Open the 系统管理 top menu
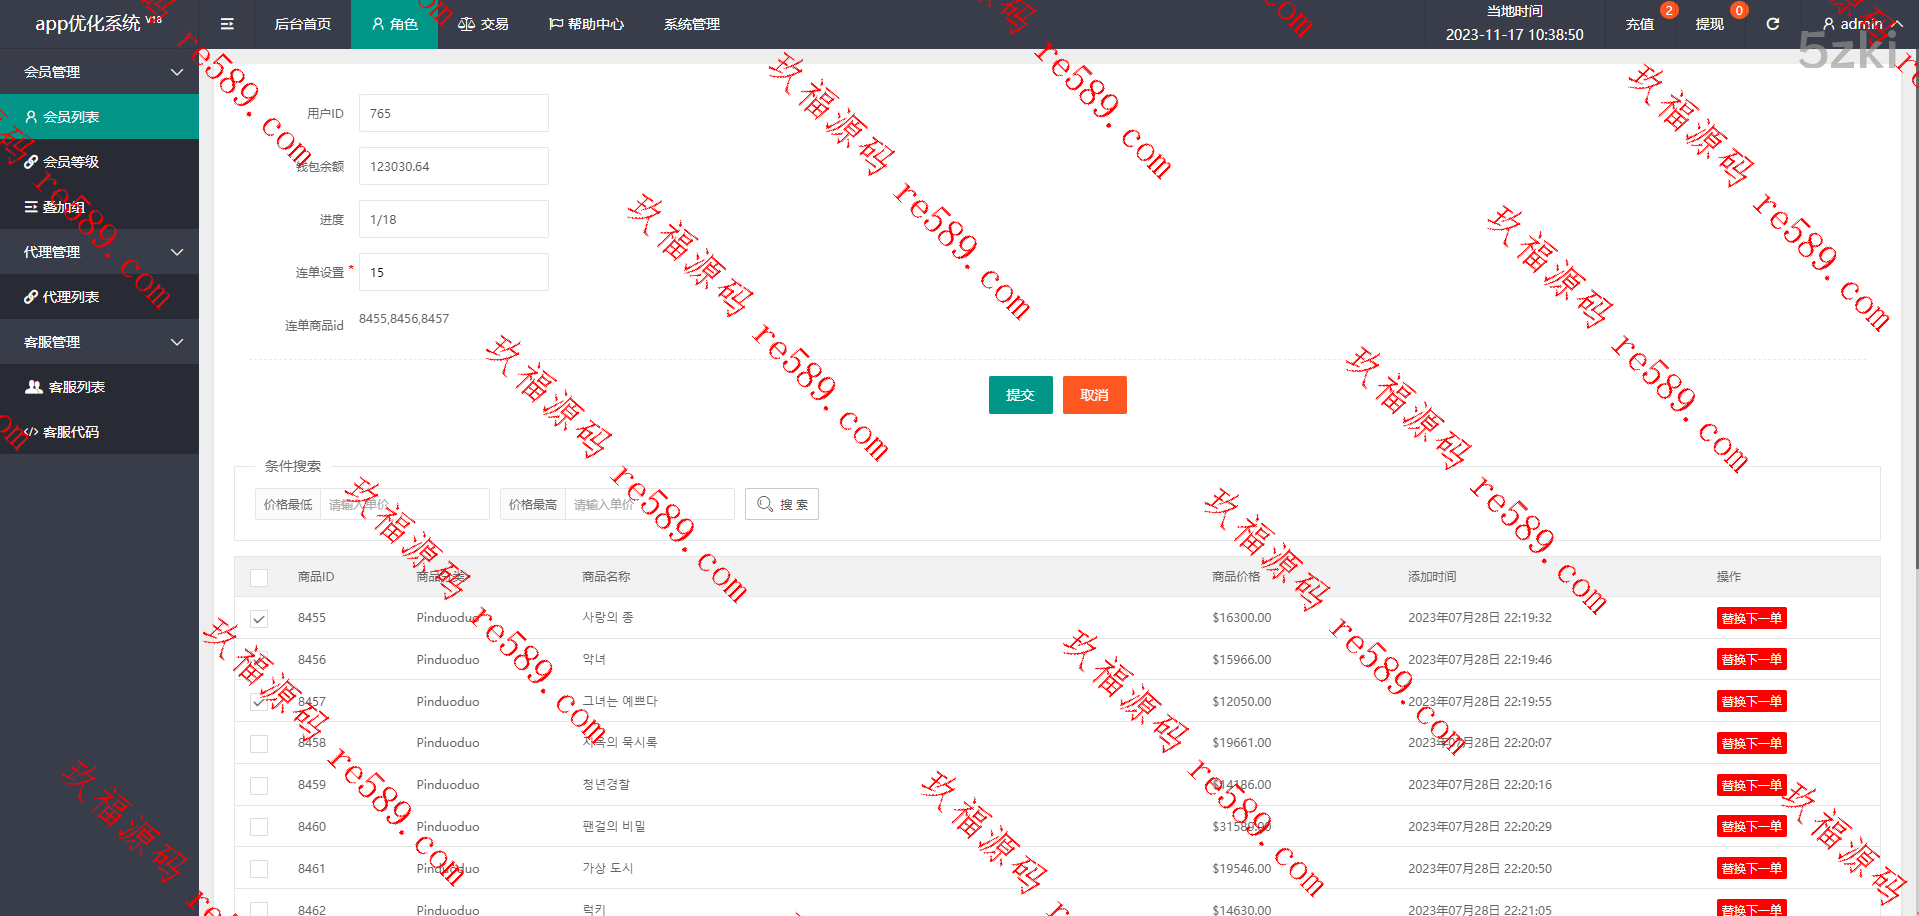 click(691, 24)
